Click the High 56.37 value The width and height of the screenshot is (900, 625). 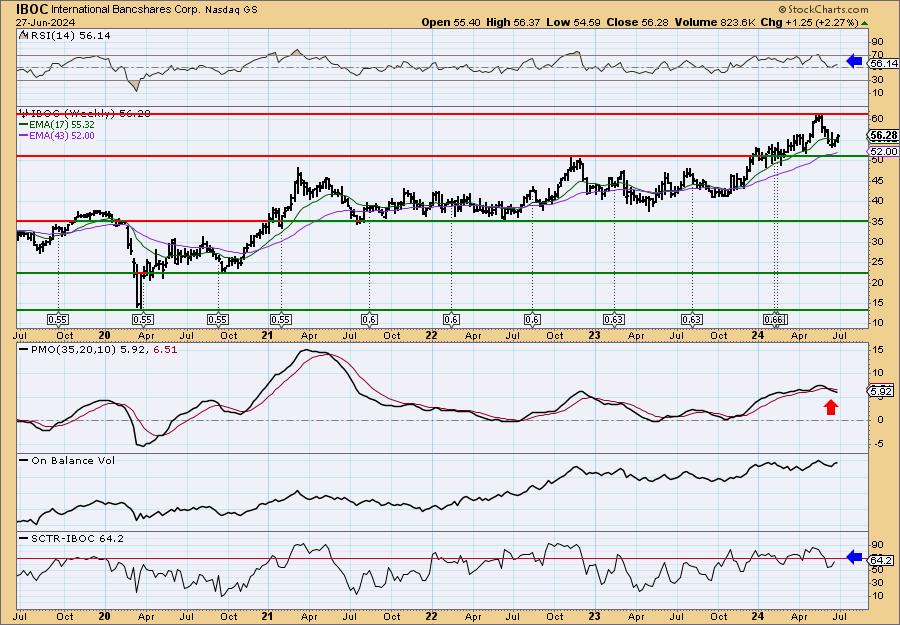pos(513,22)
